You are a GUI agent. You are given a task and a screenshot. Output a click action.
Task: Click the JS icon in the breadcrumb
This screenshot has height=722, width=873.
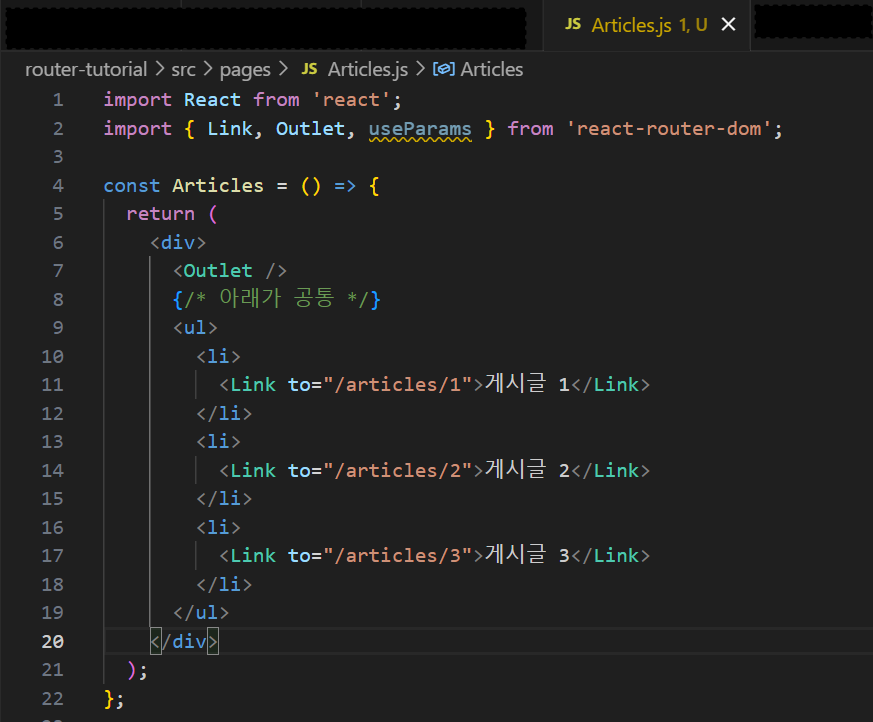coord(310,69)
